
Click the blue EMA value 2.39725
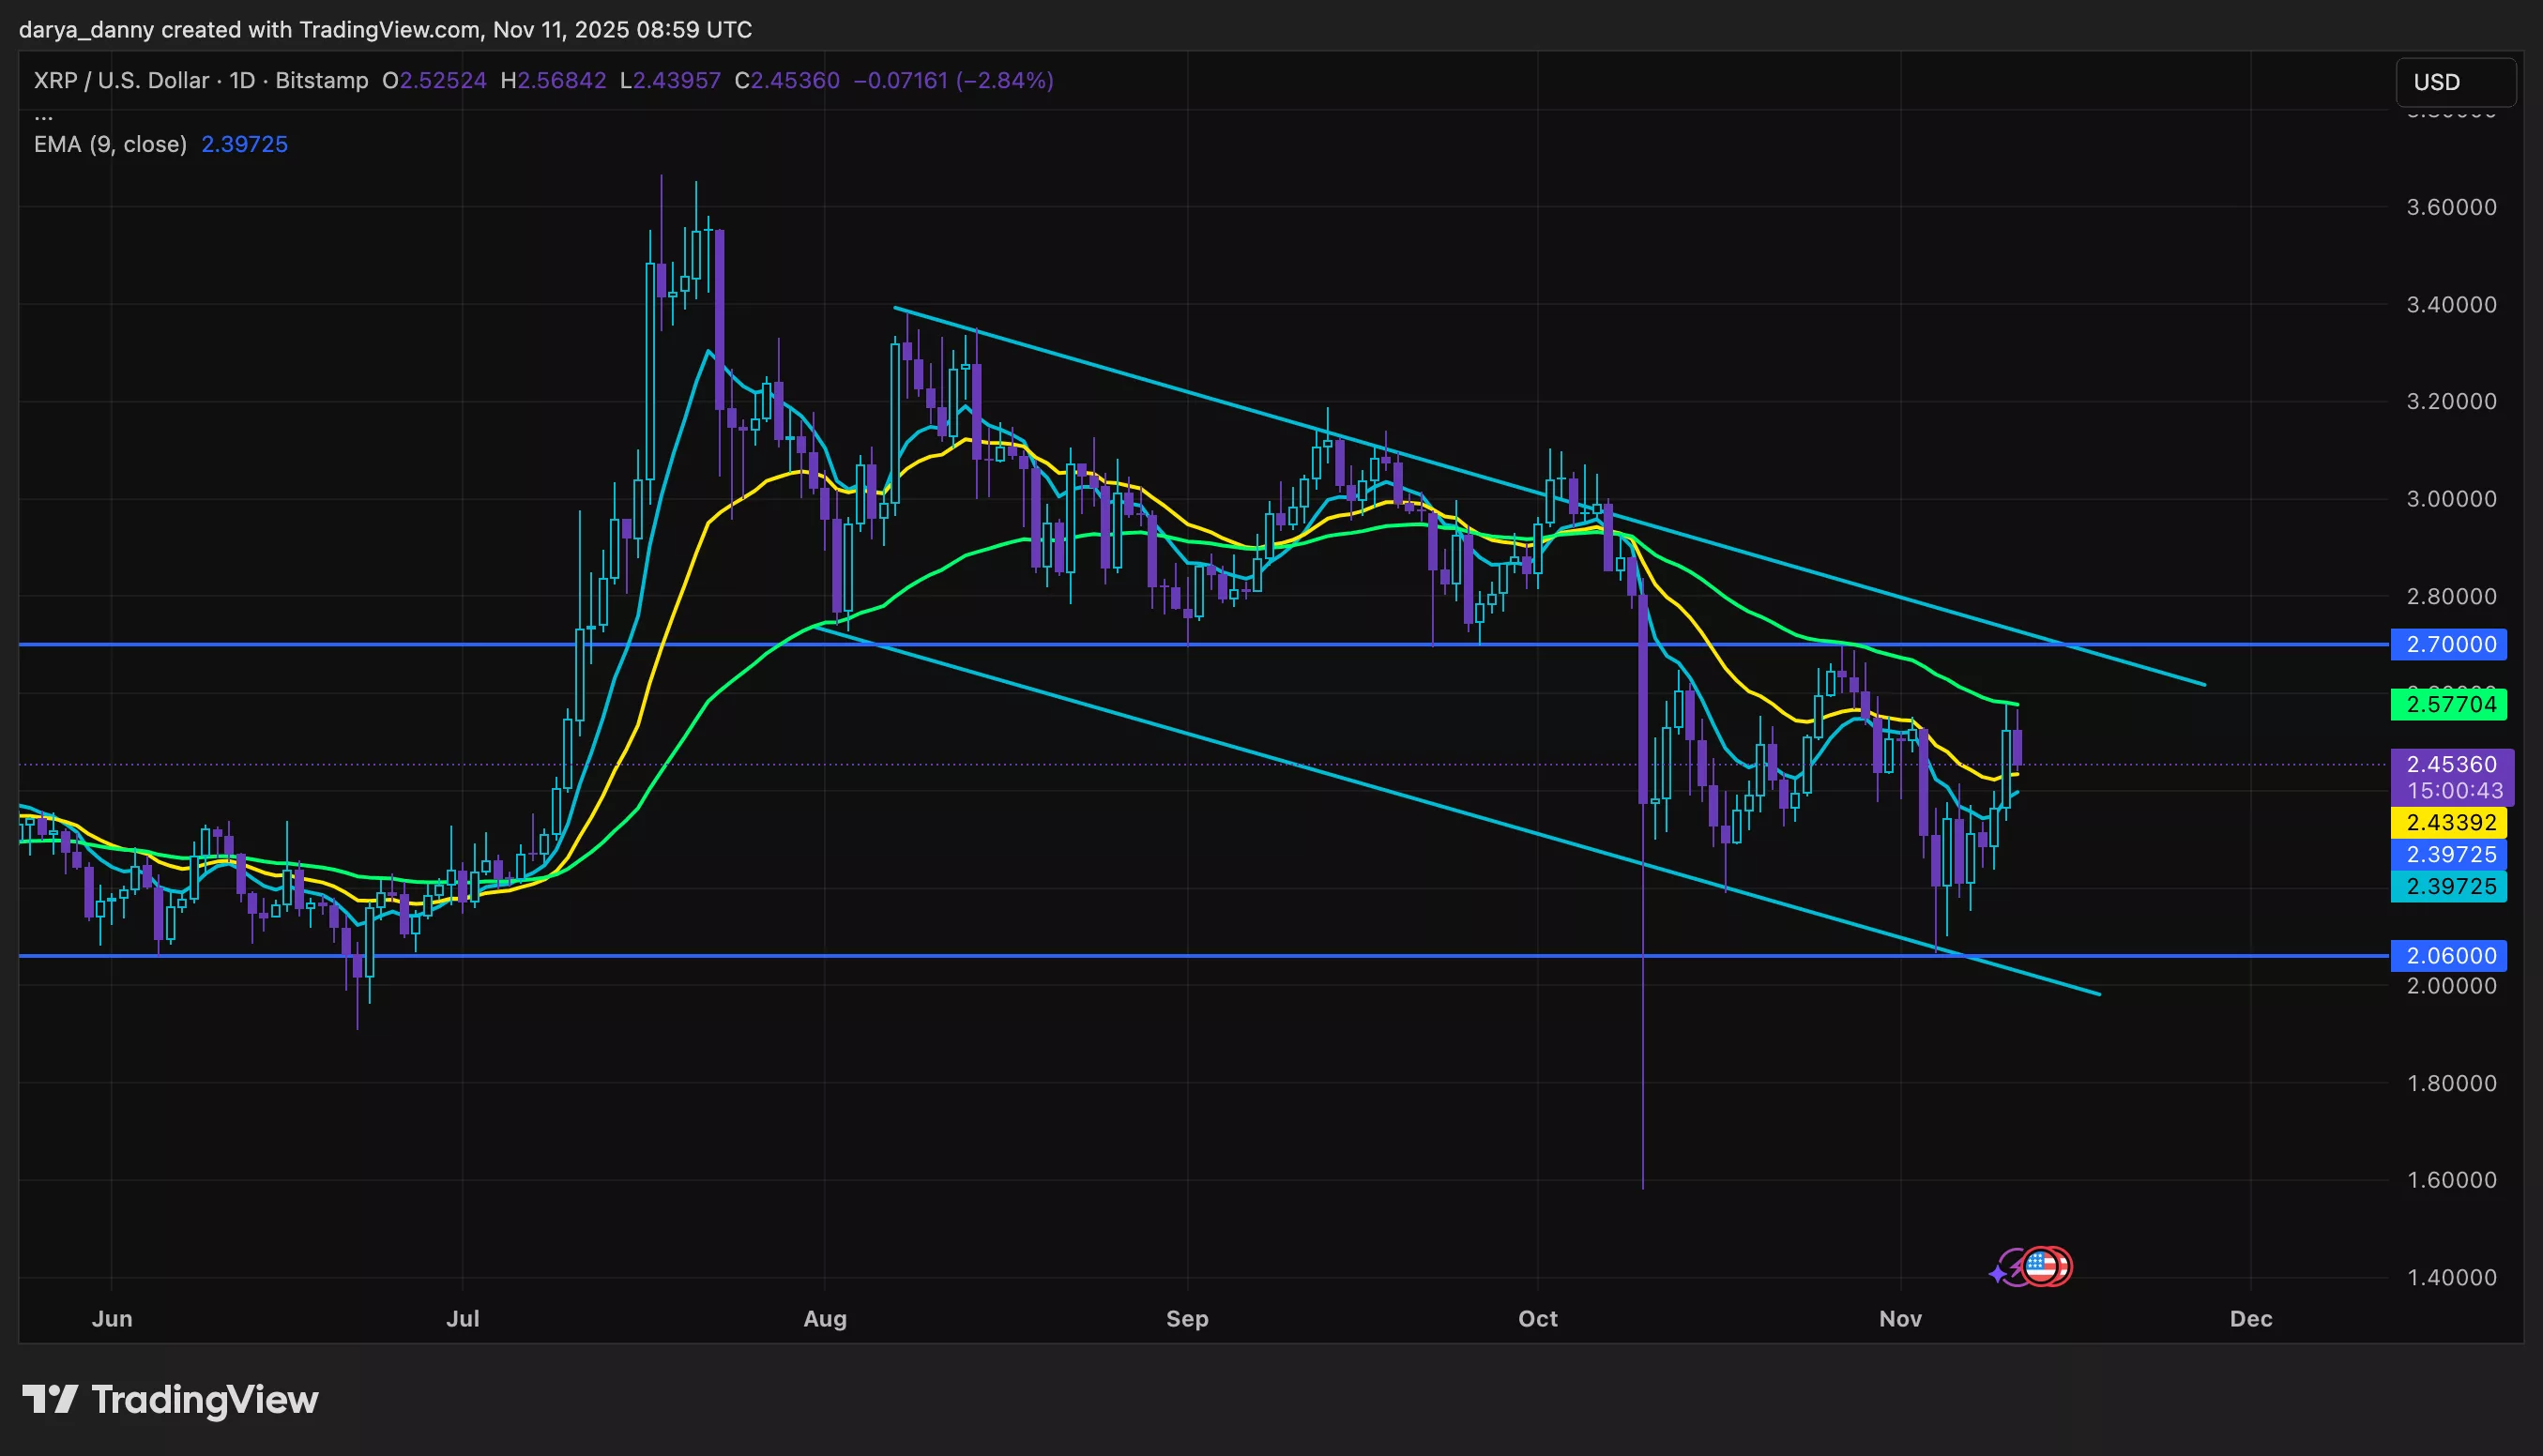pyautogui.click(x=243, y=144)
